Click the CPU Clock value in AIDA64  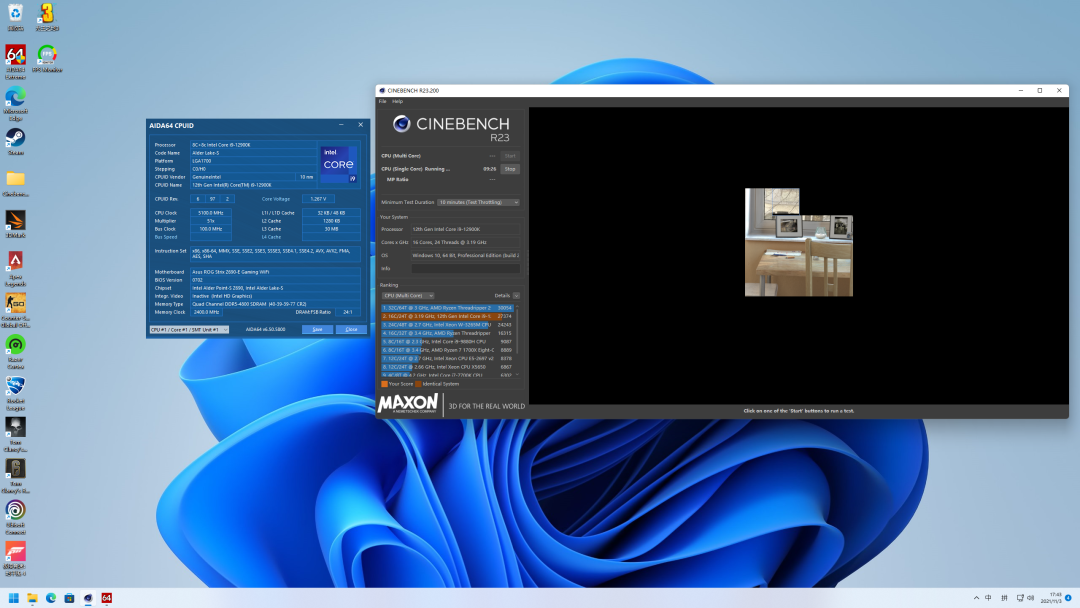coord(211,213)
